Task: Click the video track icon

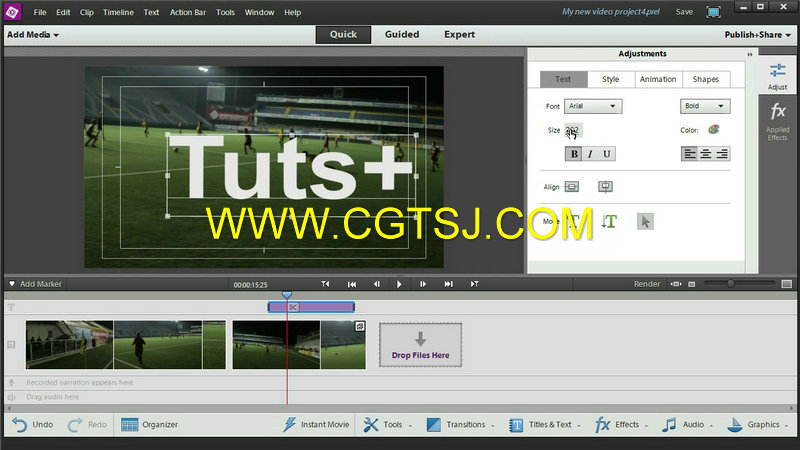Action: (x=11, y=345)
